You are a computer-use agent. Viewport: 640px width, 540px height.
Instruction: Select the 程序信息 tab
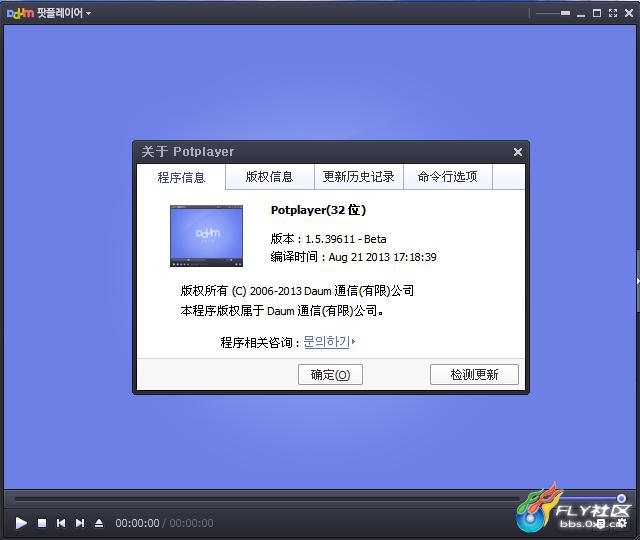click(181, 177)
